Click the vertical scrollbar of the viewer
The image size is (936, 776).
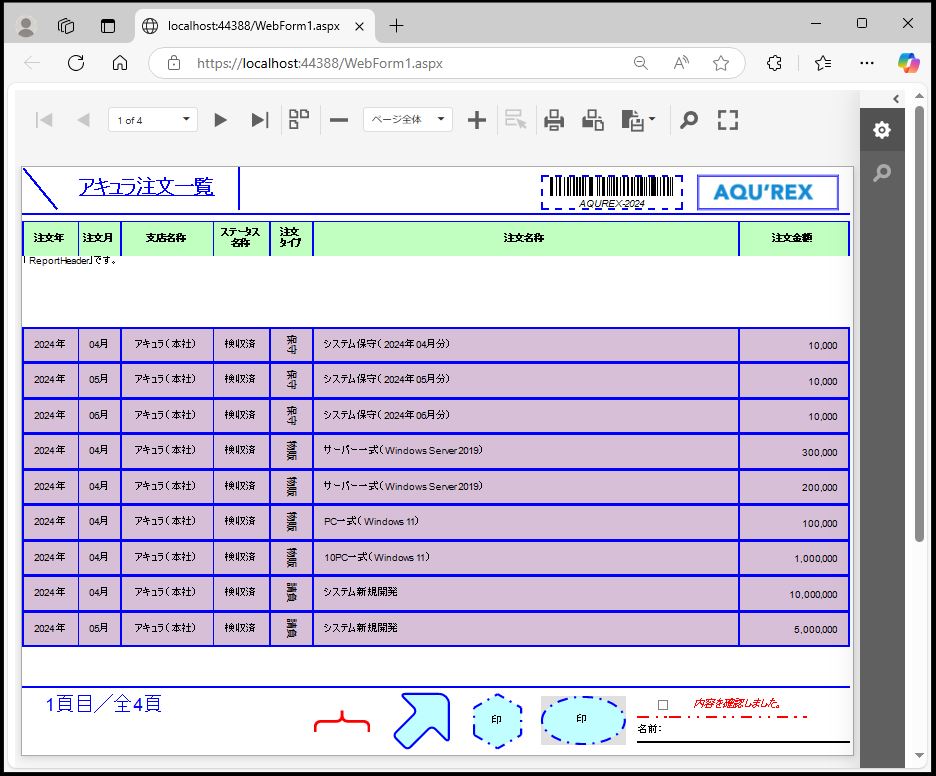click(919, 320)
